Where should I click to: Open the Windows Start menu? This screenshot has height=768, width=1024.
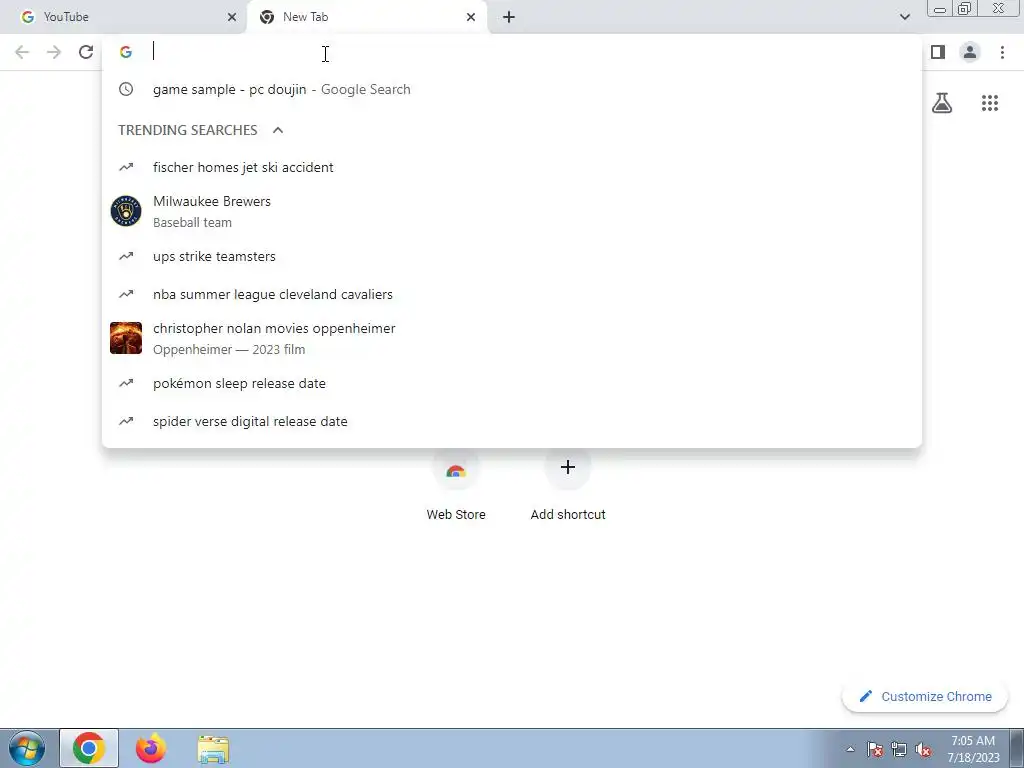pos(27,748)
